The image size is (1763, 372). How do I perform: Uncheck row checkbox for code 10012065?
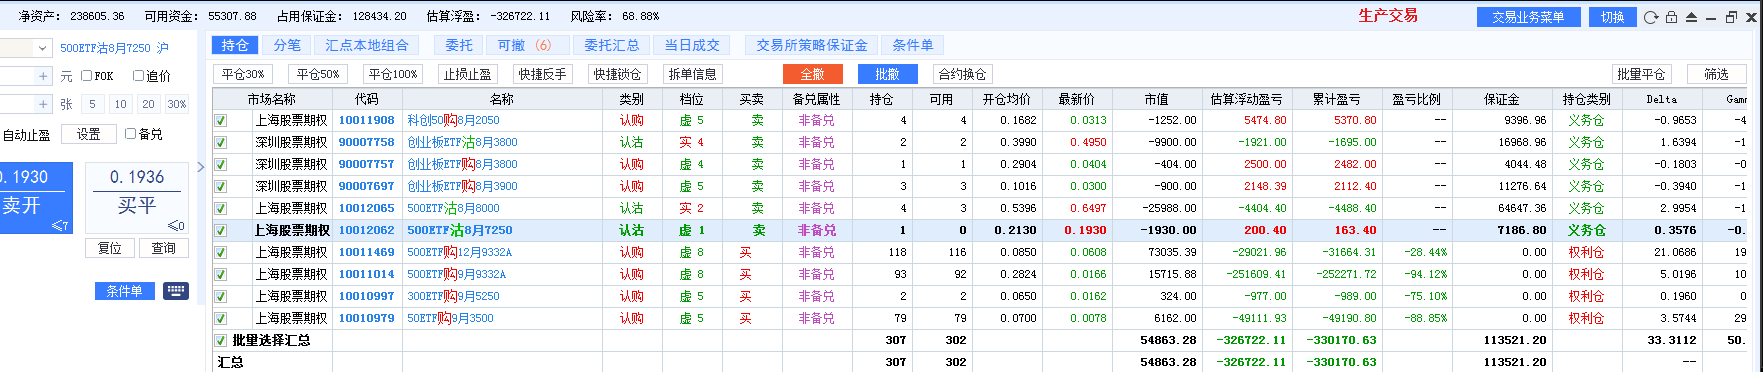[x=220, y=208]
